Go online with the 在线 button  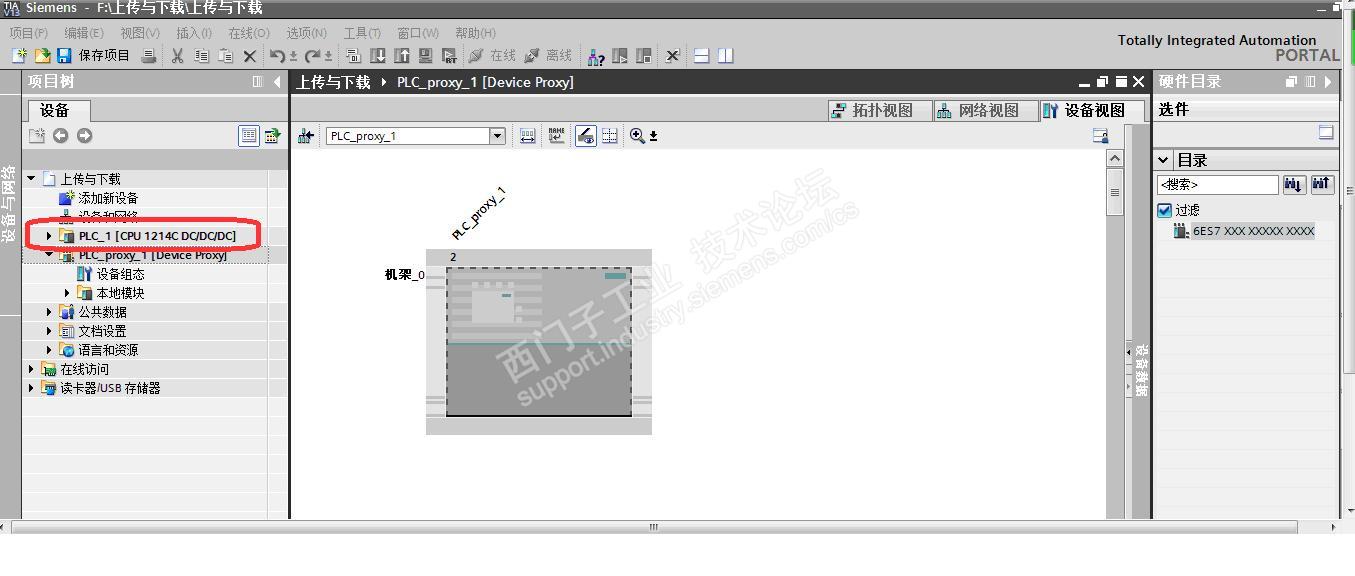(493, 56)
